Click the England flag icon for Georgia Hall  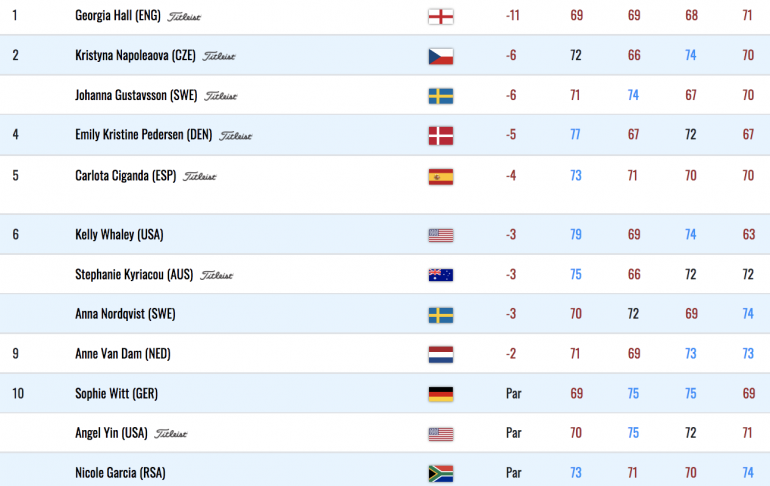click(x=440, y=17)
